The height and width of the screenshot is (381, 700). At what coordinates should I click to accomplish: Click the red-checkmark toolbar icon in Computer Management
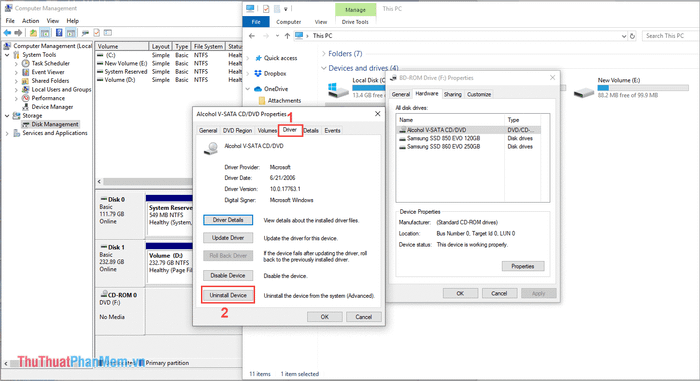[x=96, y=33]
